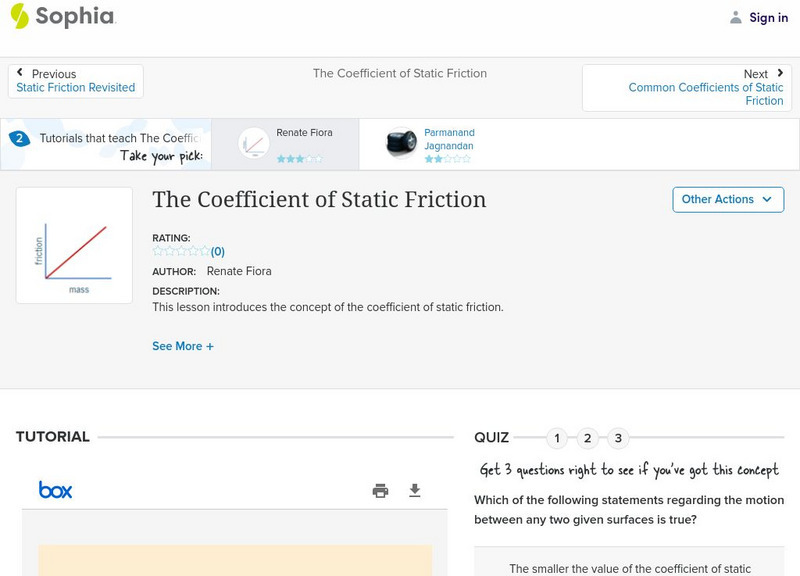The width and height of the screenshot is (800, 576).
Task: Select quiz progress step 2
Action: click(x=588, y=437)
